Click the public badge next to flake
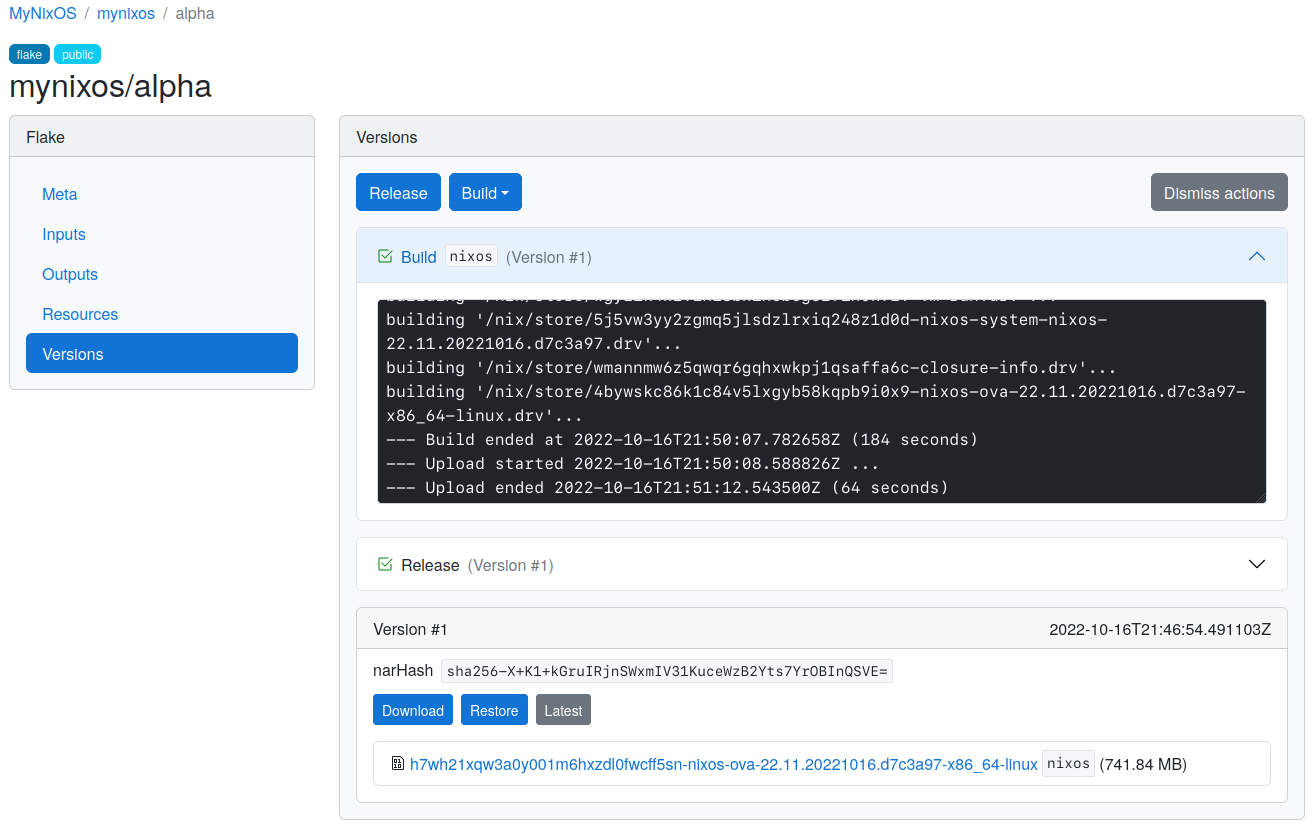Viewport: 1312px width, 829px height. tap(77, 54)
